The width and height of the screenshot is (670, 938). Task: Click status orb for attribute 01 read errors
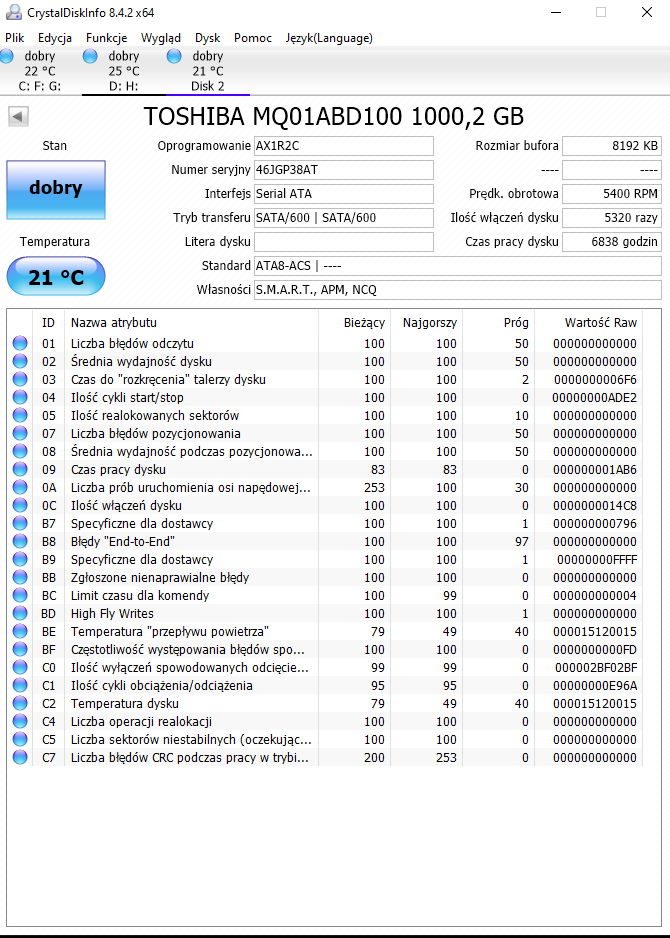tap(20, 343)
